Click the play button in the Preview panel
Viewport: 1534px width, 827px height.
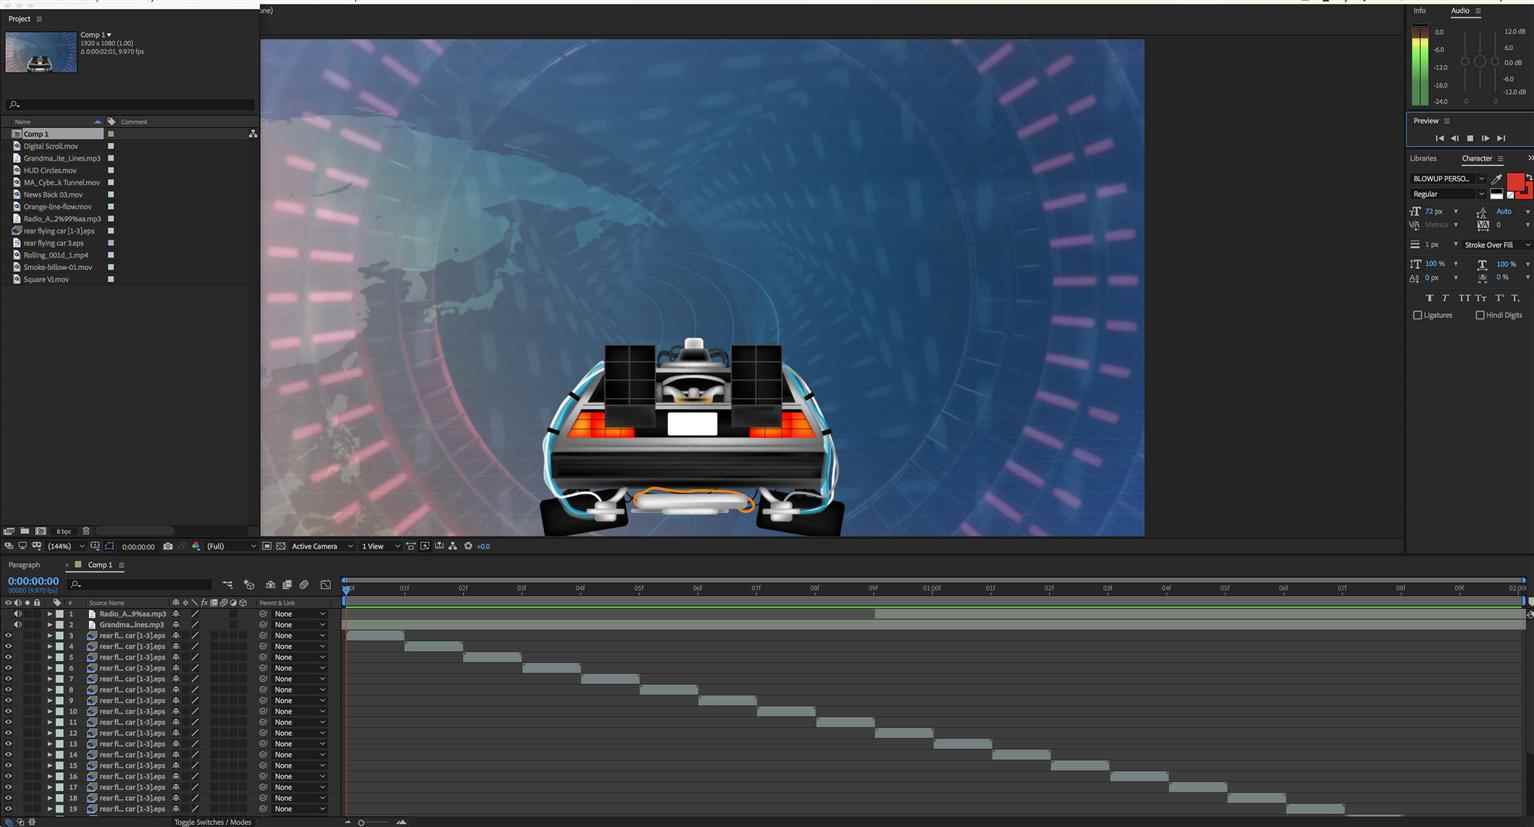pyautogui.click(x=1470, y=138)
